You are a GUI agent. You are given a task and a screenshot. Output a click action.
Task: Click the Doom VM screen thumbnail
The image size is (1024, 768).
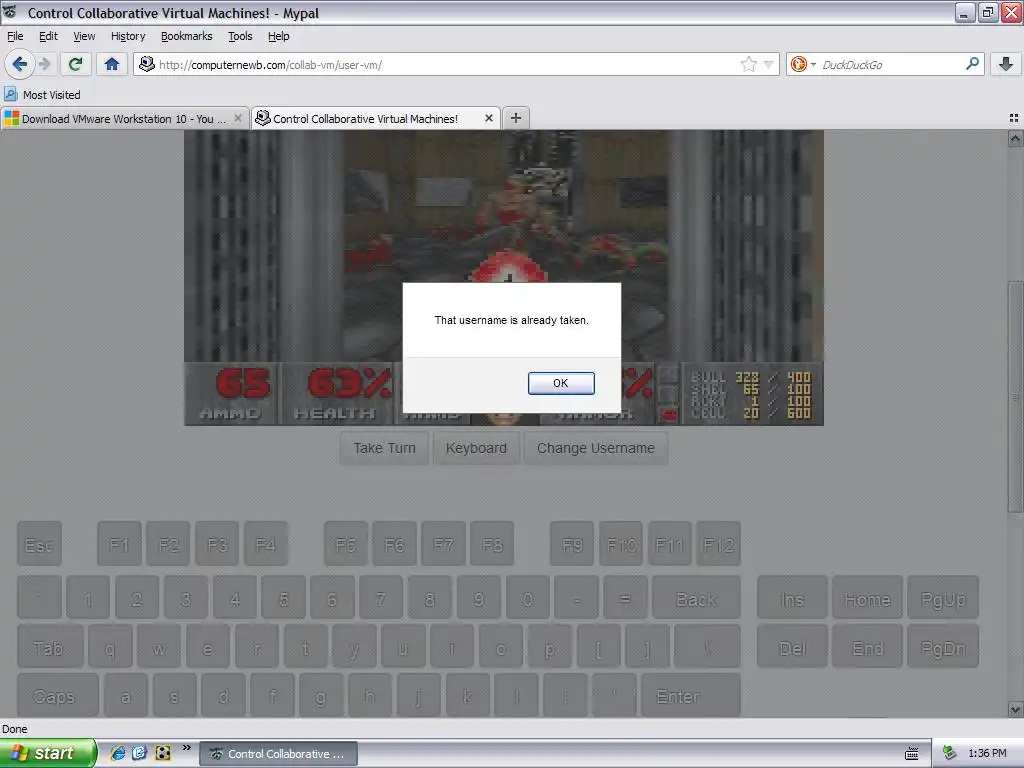coord(504,278)
